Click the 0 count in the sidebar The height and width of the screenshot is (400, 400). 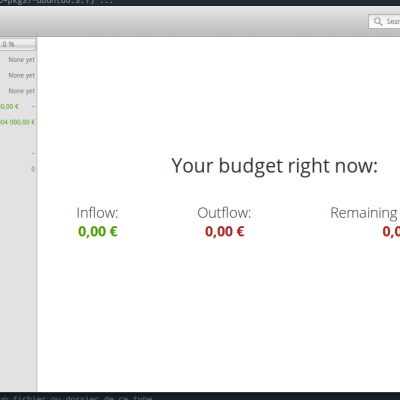[x=33, y=169]
